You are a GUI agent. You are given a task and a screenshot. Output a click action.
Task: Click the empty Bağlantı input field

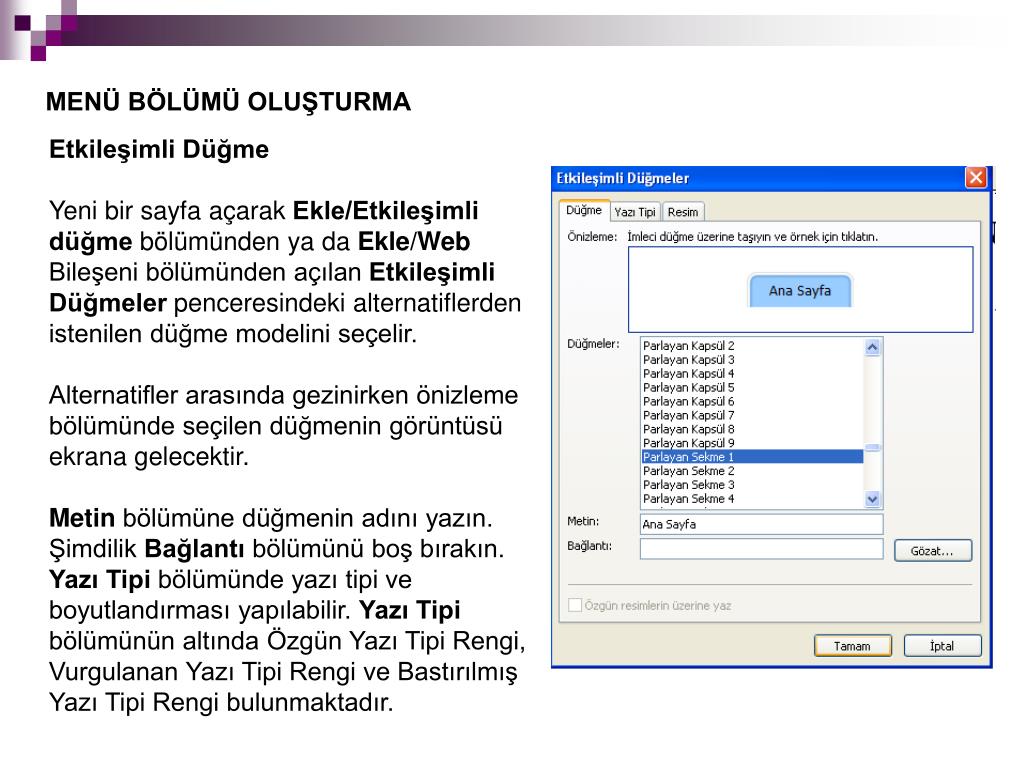coord(761,549)
